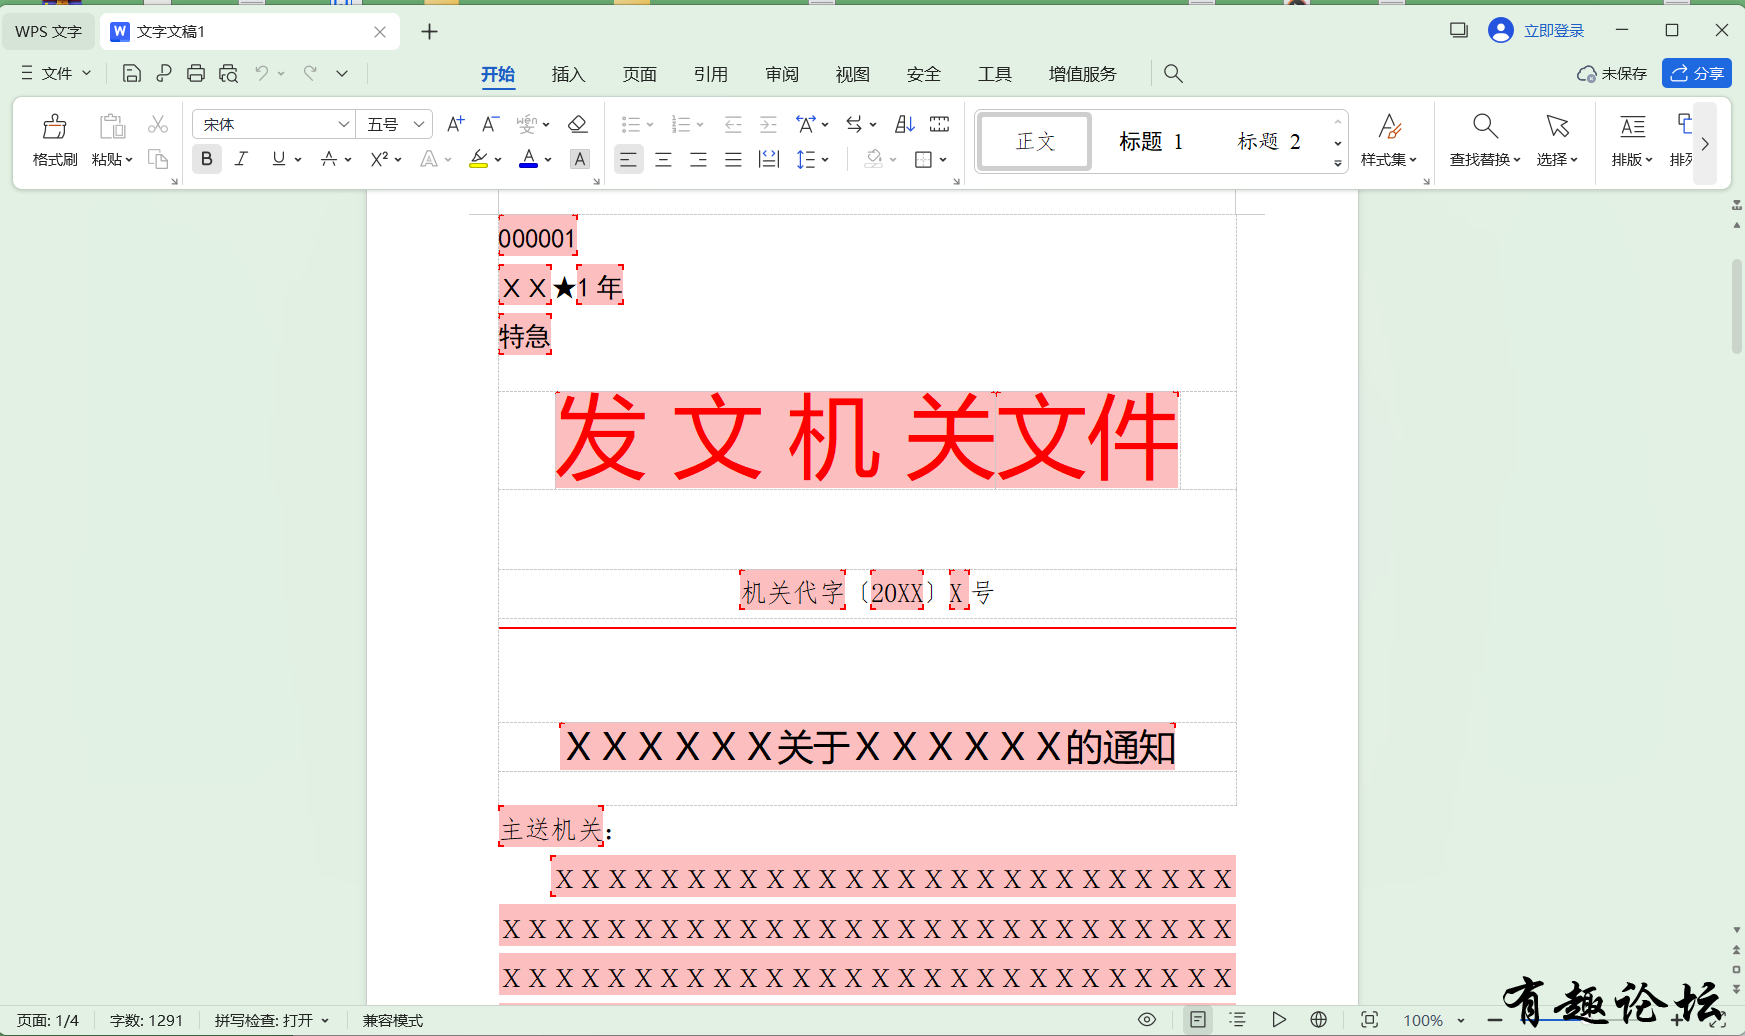
Task: Switch to the 视图 tab
Action: click(x=852, y=74)
